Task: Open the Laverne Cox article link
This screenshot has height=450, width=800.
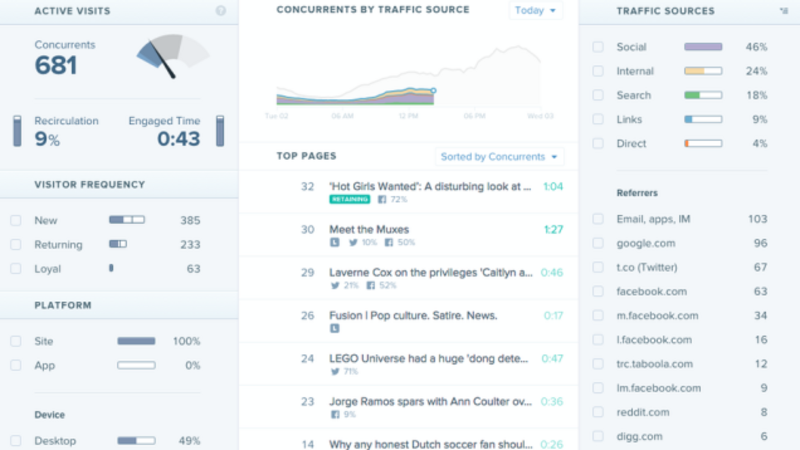Action: point(430,272)
